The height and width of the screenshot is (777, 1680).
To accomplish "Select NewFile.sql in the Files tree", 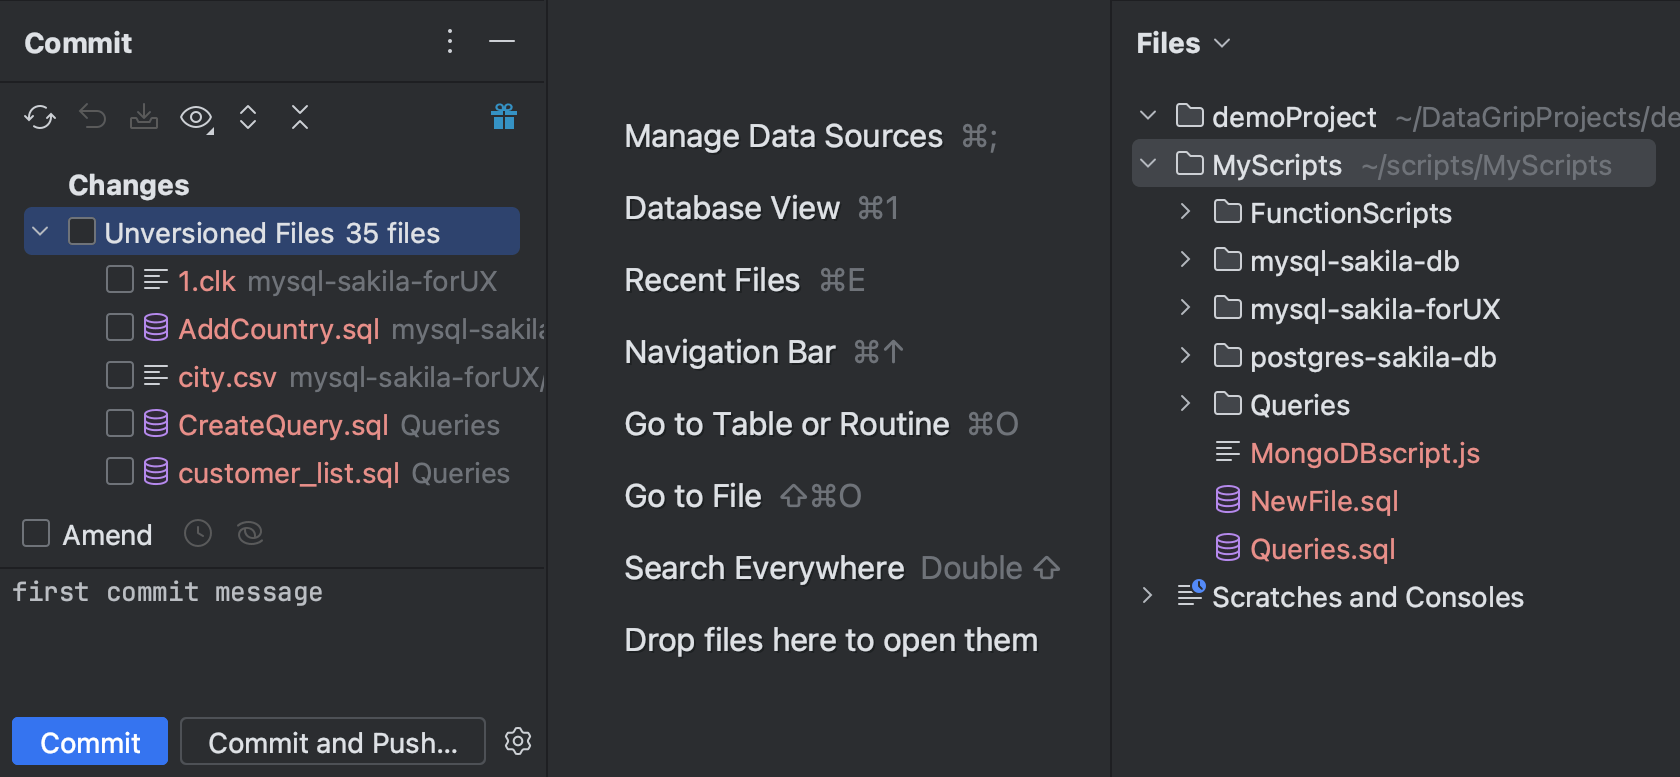I will 1323,501.
